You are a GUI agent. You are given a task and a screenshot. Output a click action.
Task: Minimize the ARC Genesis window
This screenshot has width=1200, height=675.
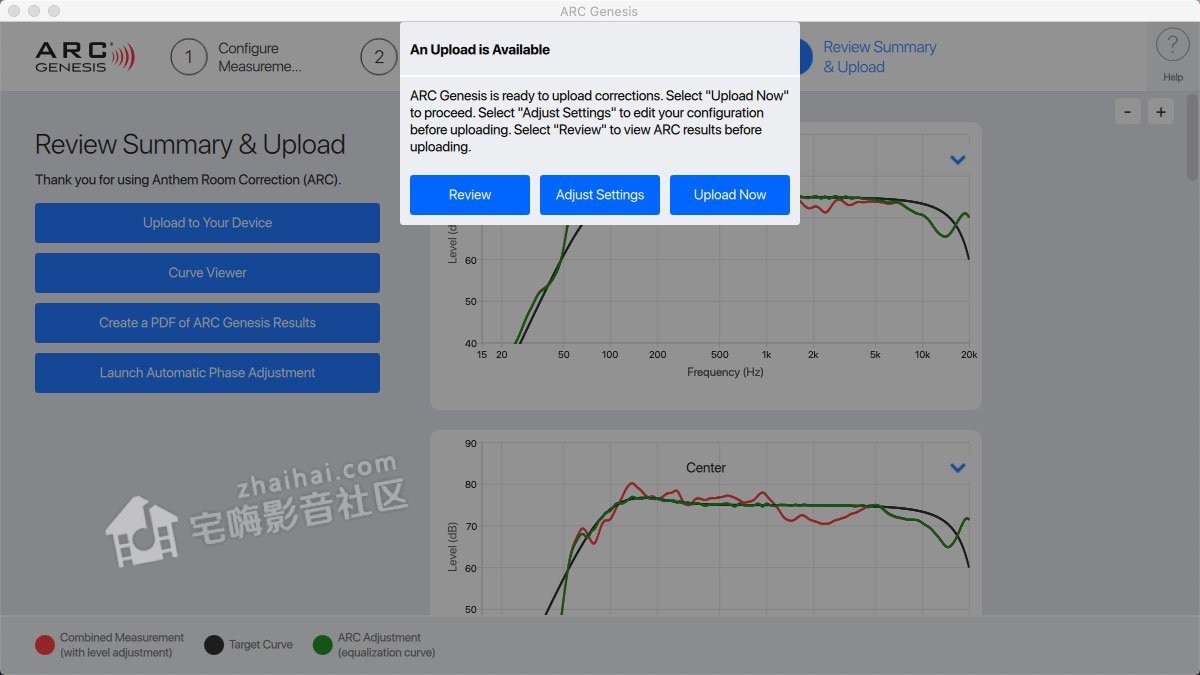click(x=34, y=11)
